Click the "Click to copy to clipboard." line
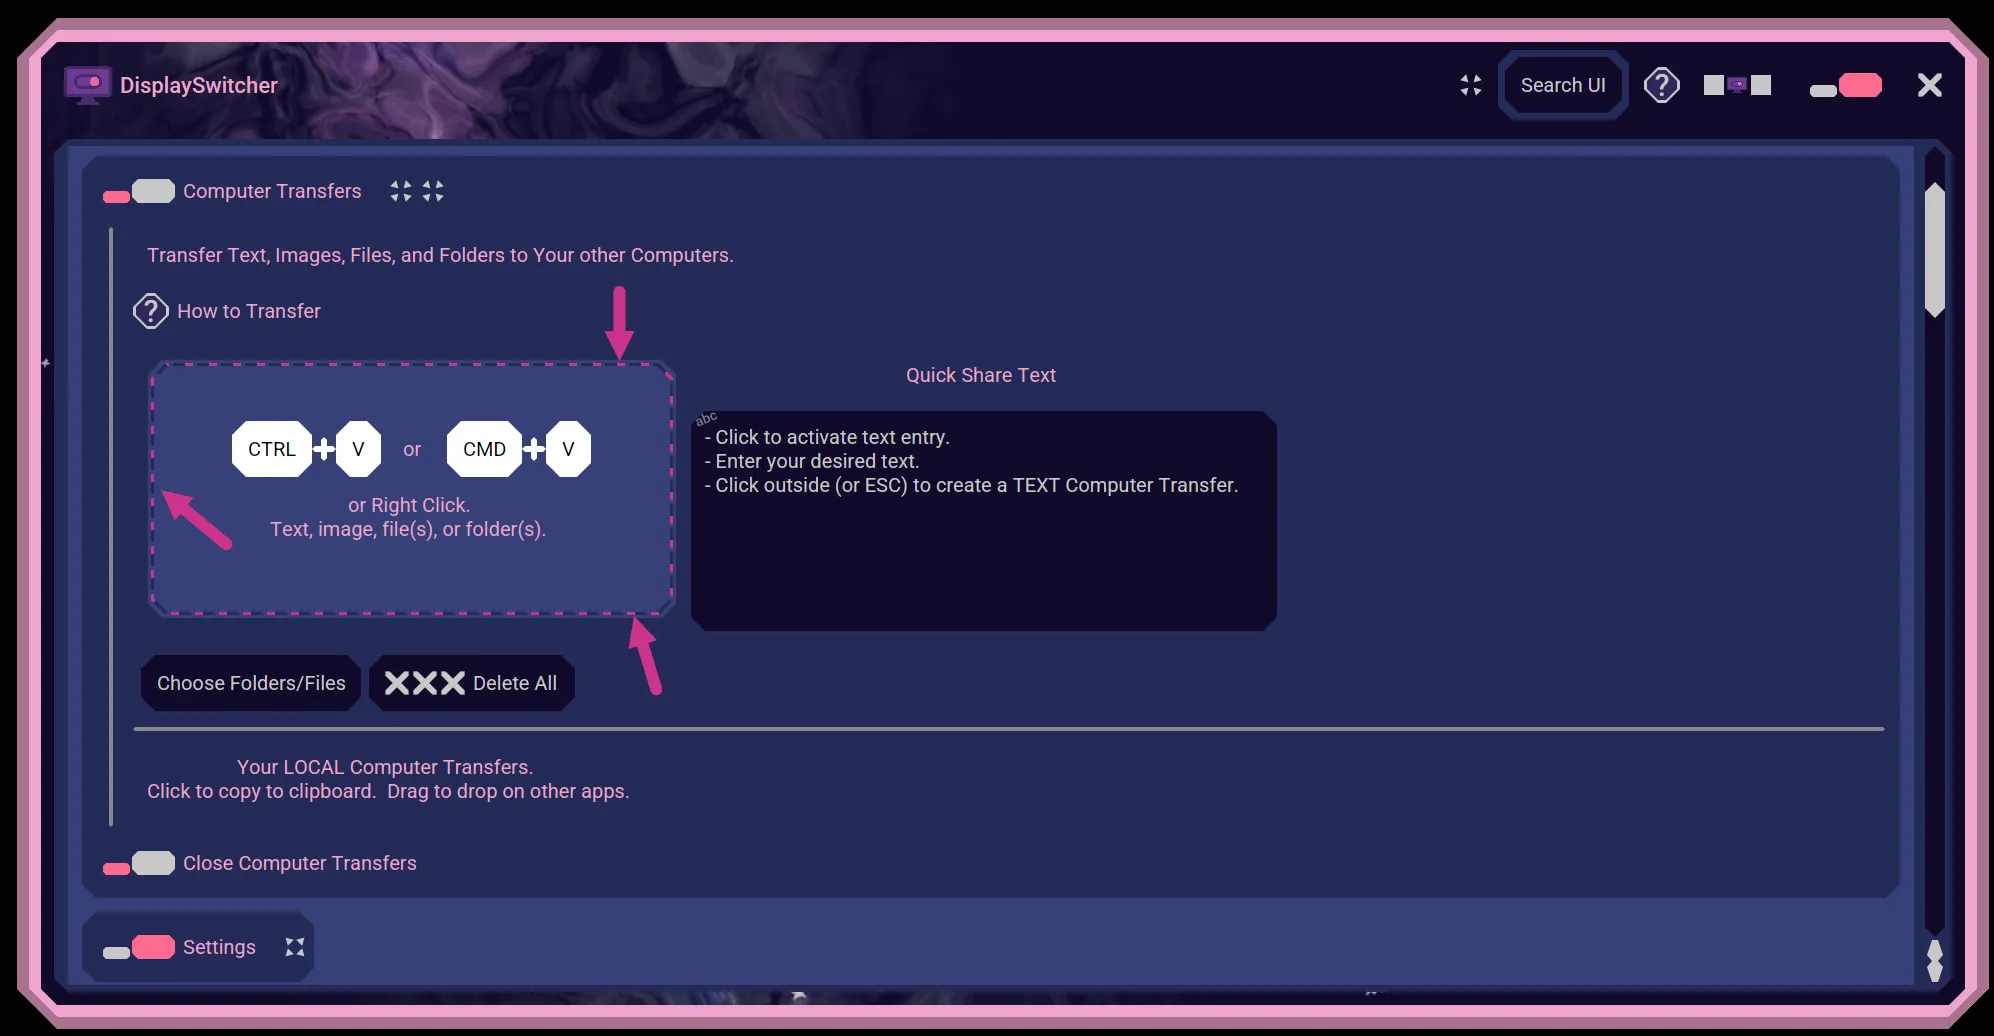This screenshot has height=1036, width=1994. coord(262,791)
